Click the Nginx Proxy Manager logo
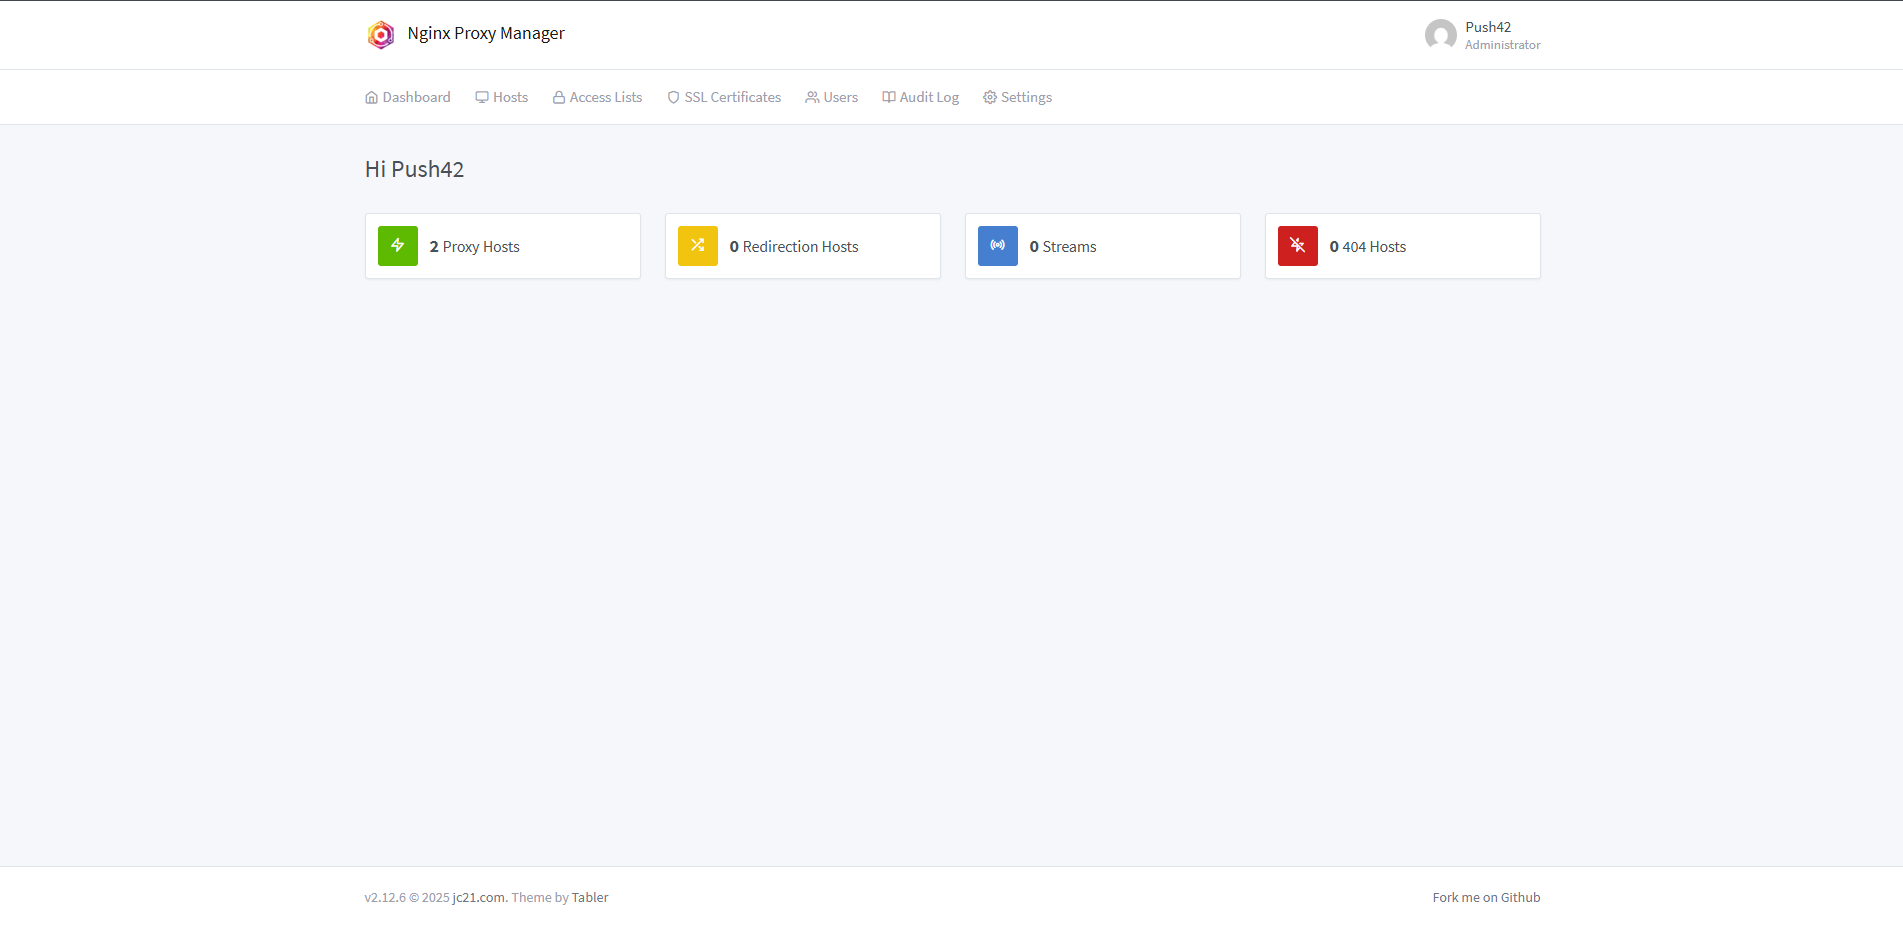 click(x=381, y=34)
